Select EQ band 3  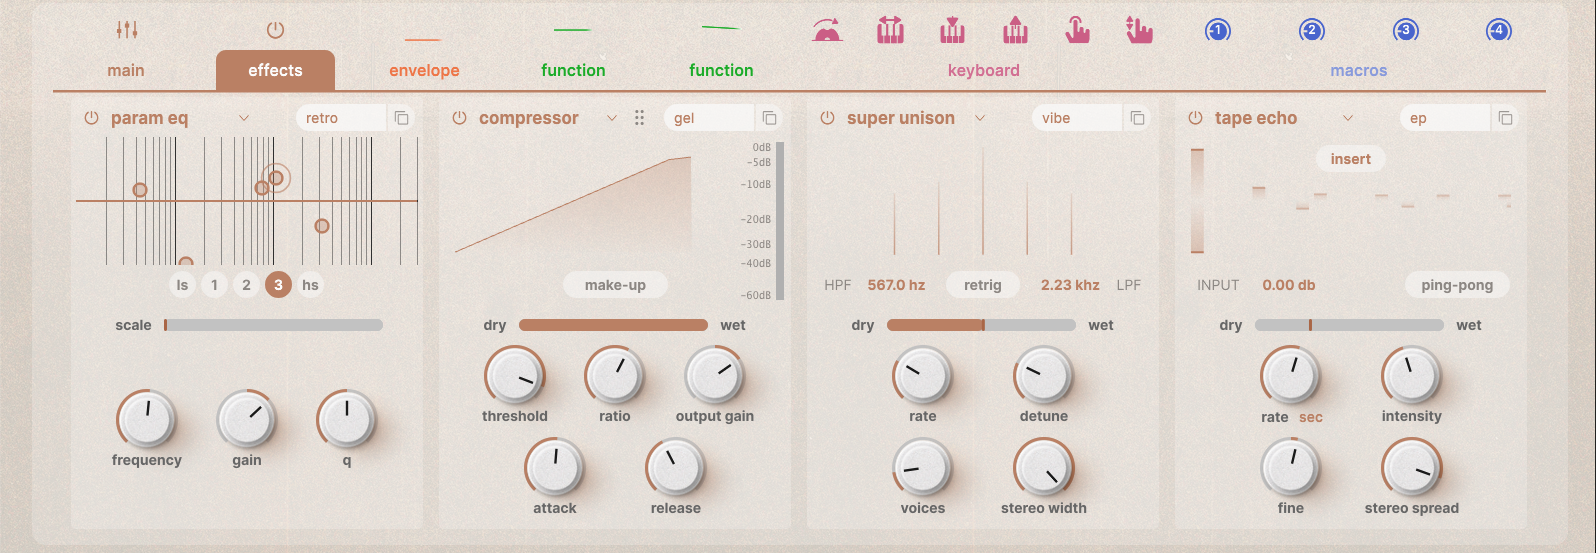pos(278,285)
